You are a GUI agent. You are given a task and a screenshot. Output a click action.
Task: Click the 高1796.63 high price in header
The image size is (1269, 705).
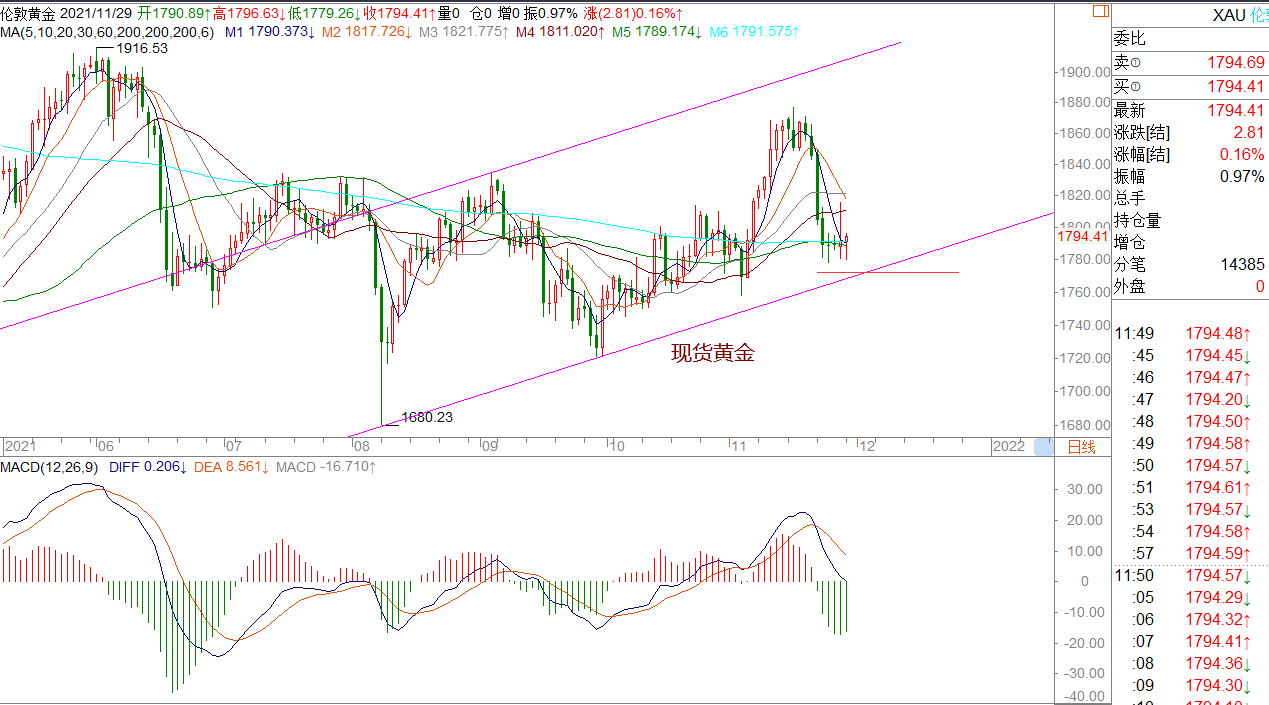coord(249,14)
